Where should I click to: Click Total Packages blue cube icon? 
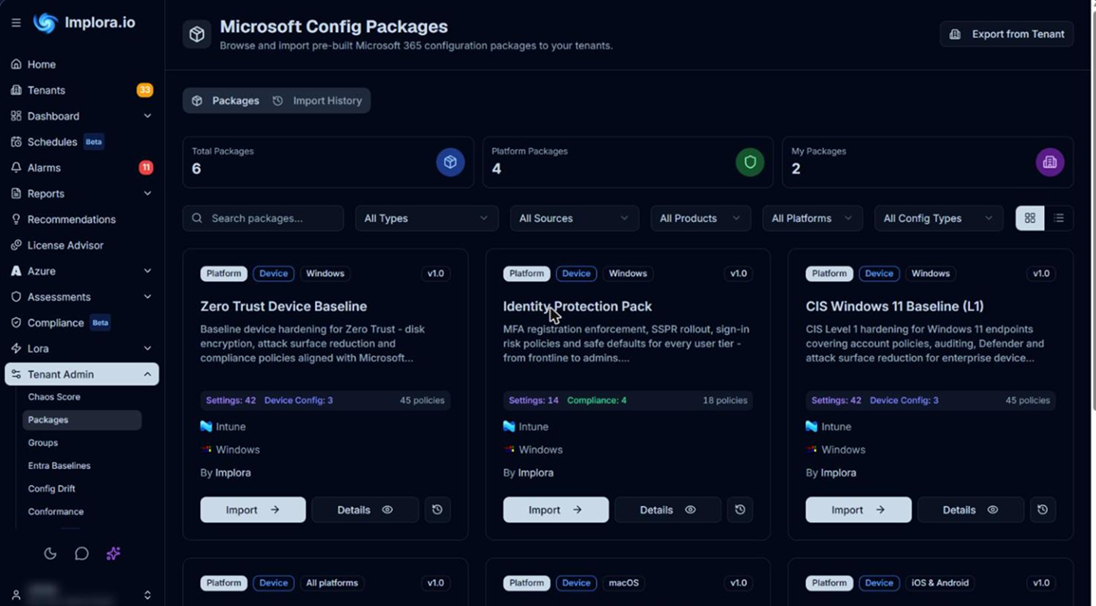450,162
